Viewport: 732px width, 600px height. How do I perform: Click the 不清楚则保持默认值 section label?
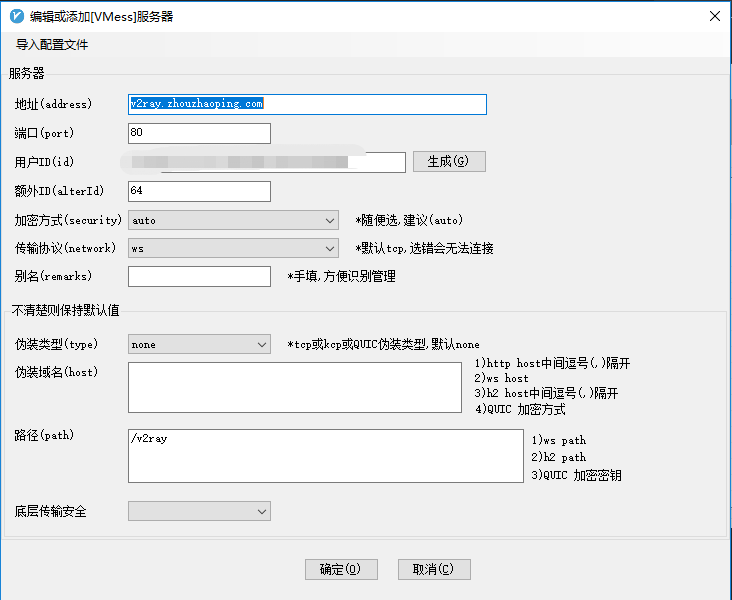(65, 310)
